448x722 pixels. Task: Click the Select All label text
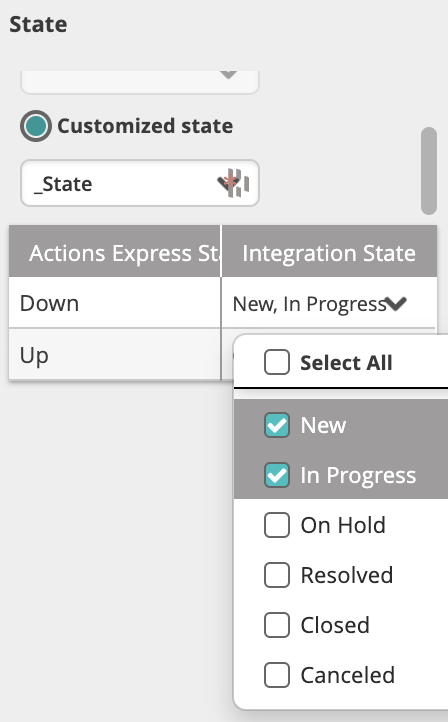pyautogui.click(x=346, y=362)
